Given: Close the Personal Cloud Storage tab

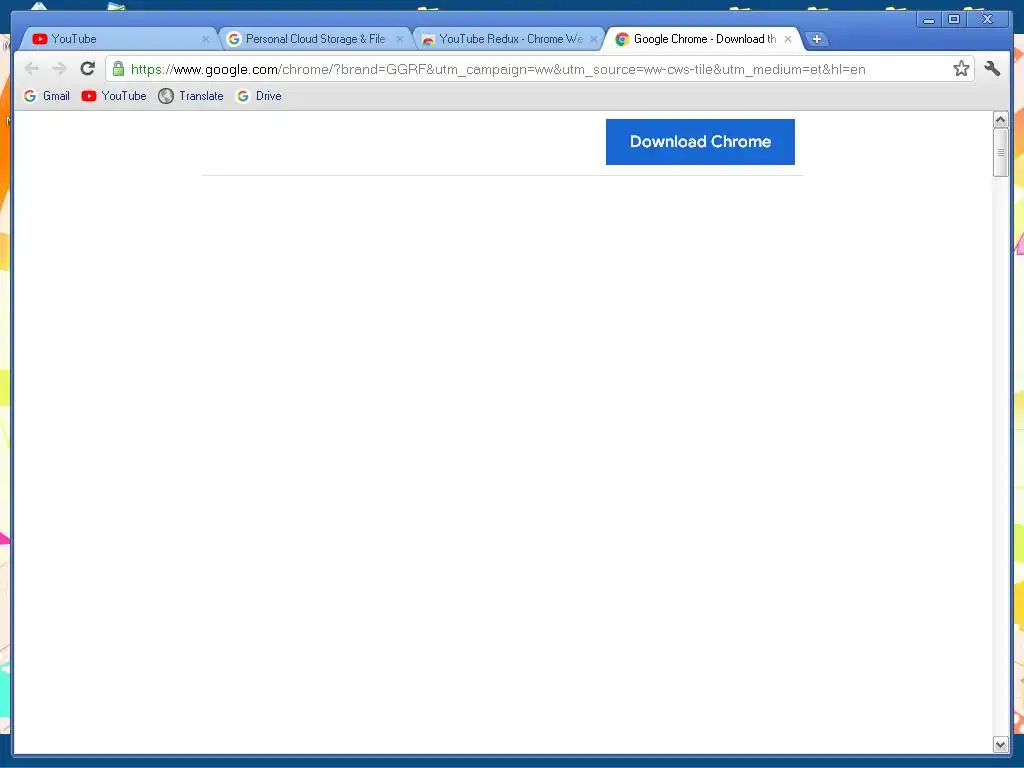Looking at the screenshot, I should point(400,39).
